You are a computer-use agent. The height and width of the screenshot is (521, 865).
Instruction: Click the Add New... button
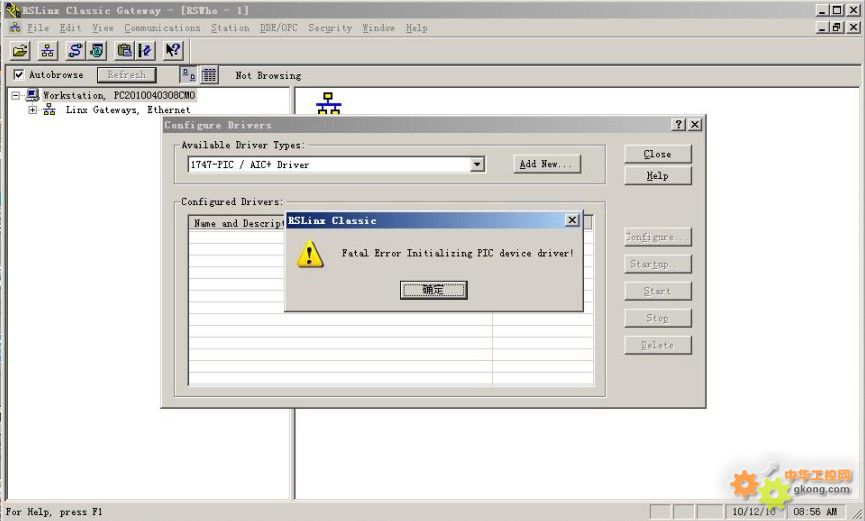[x=547, y=164]
